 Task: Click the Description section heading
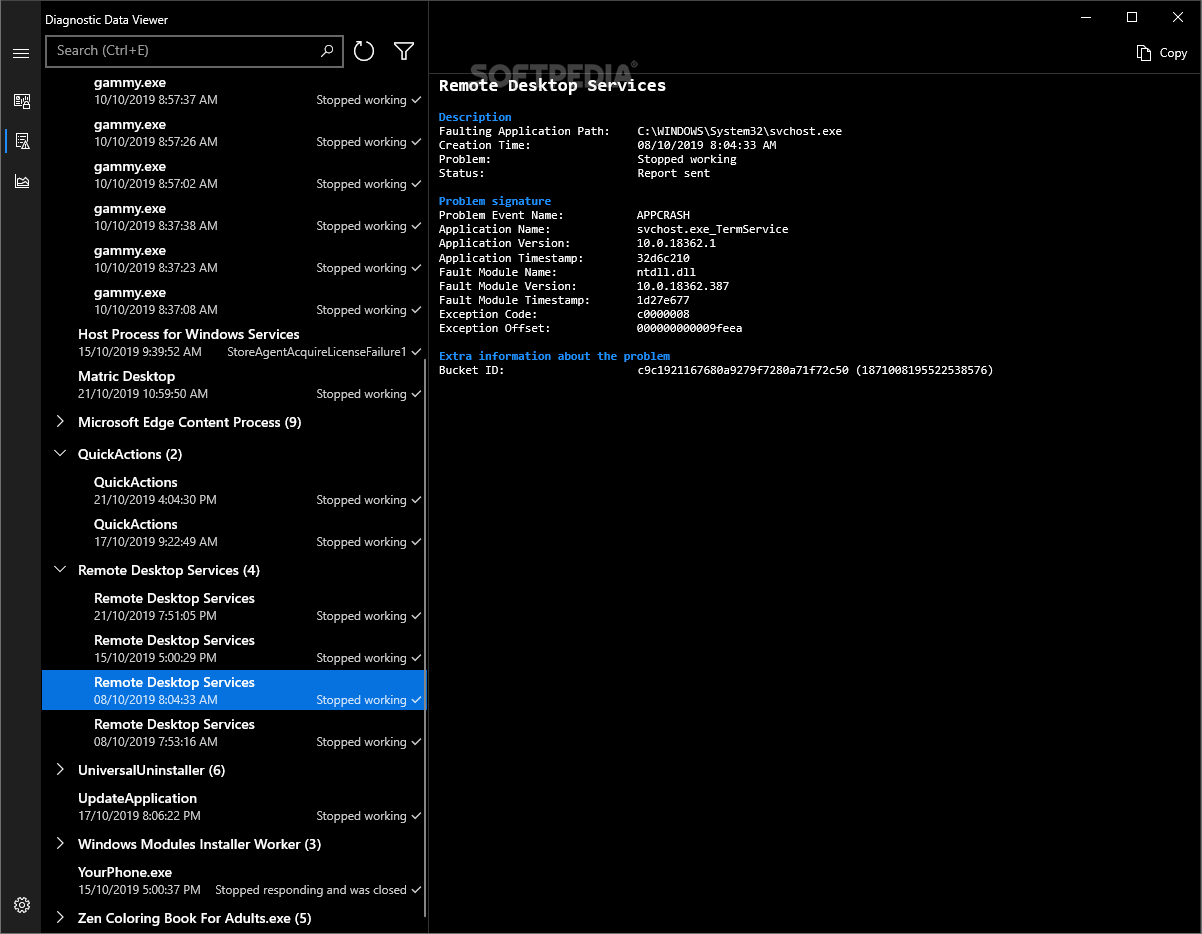coord(475,117)
